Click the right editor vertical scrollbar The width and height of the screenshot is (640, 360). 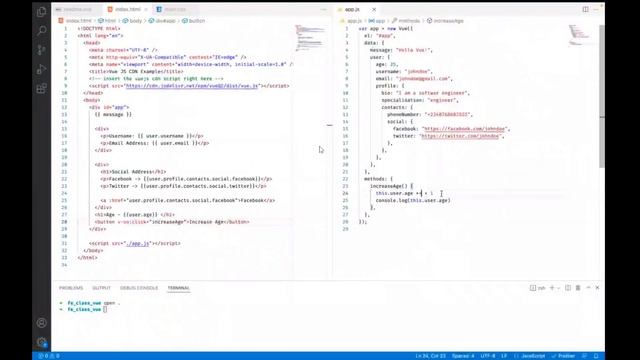pyautogui.click(x=602, y=96)
